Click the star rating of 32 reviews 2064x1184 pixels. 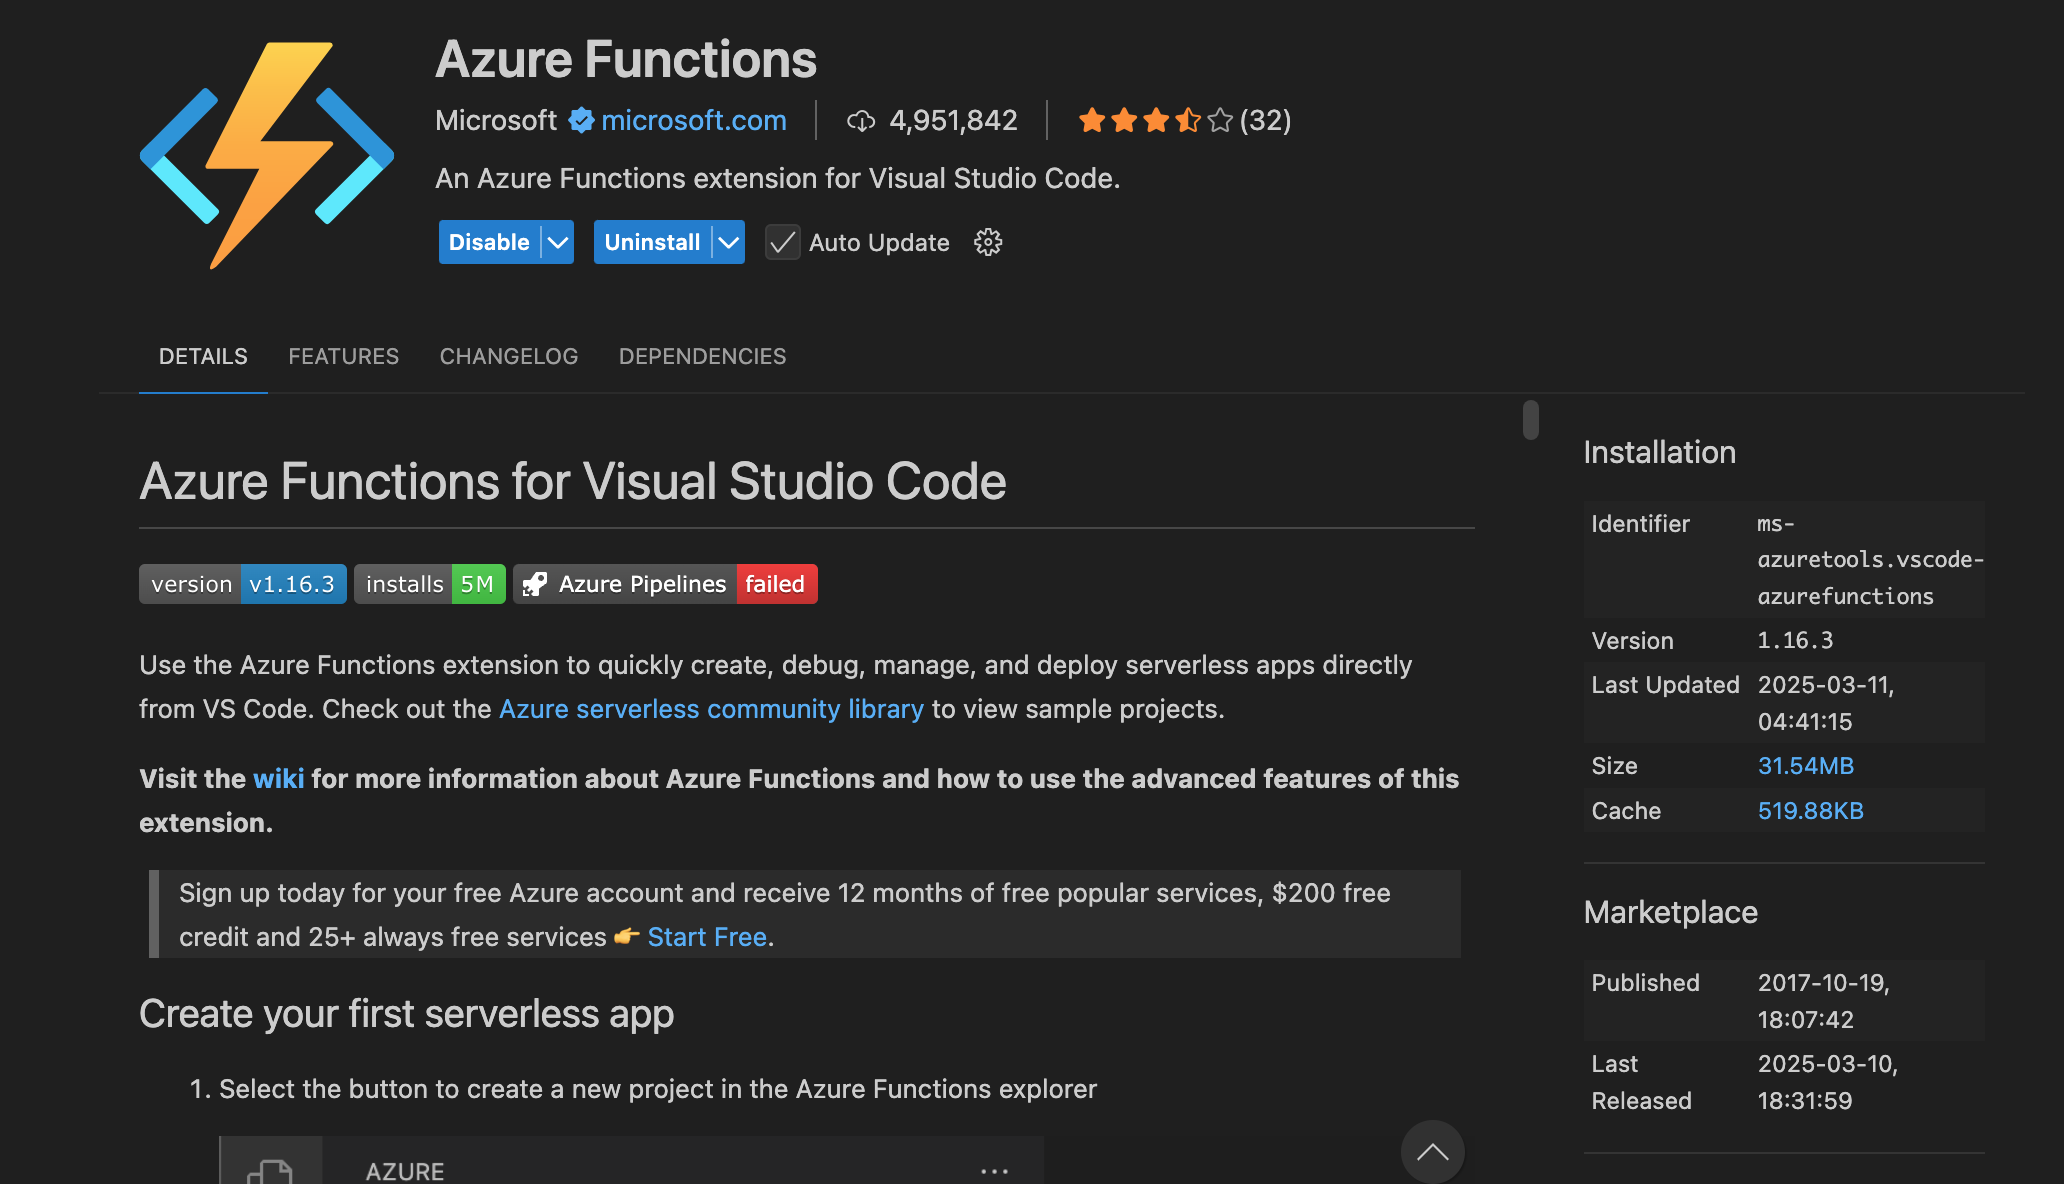pyautogui.click(x=1184, y=121)
